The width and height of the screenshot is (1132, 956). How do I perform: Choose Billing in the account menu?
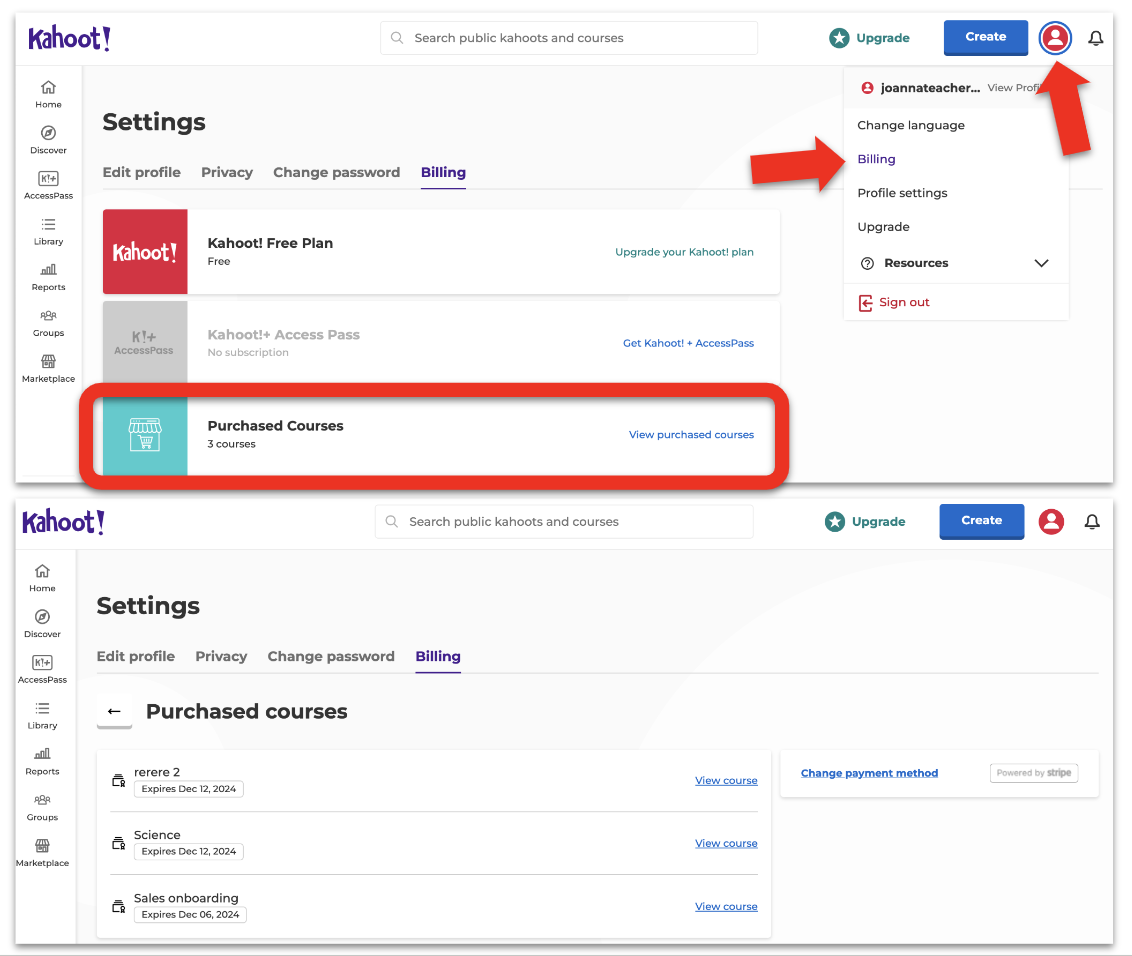876,159
